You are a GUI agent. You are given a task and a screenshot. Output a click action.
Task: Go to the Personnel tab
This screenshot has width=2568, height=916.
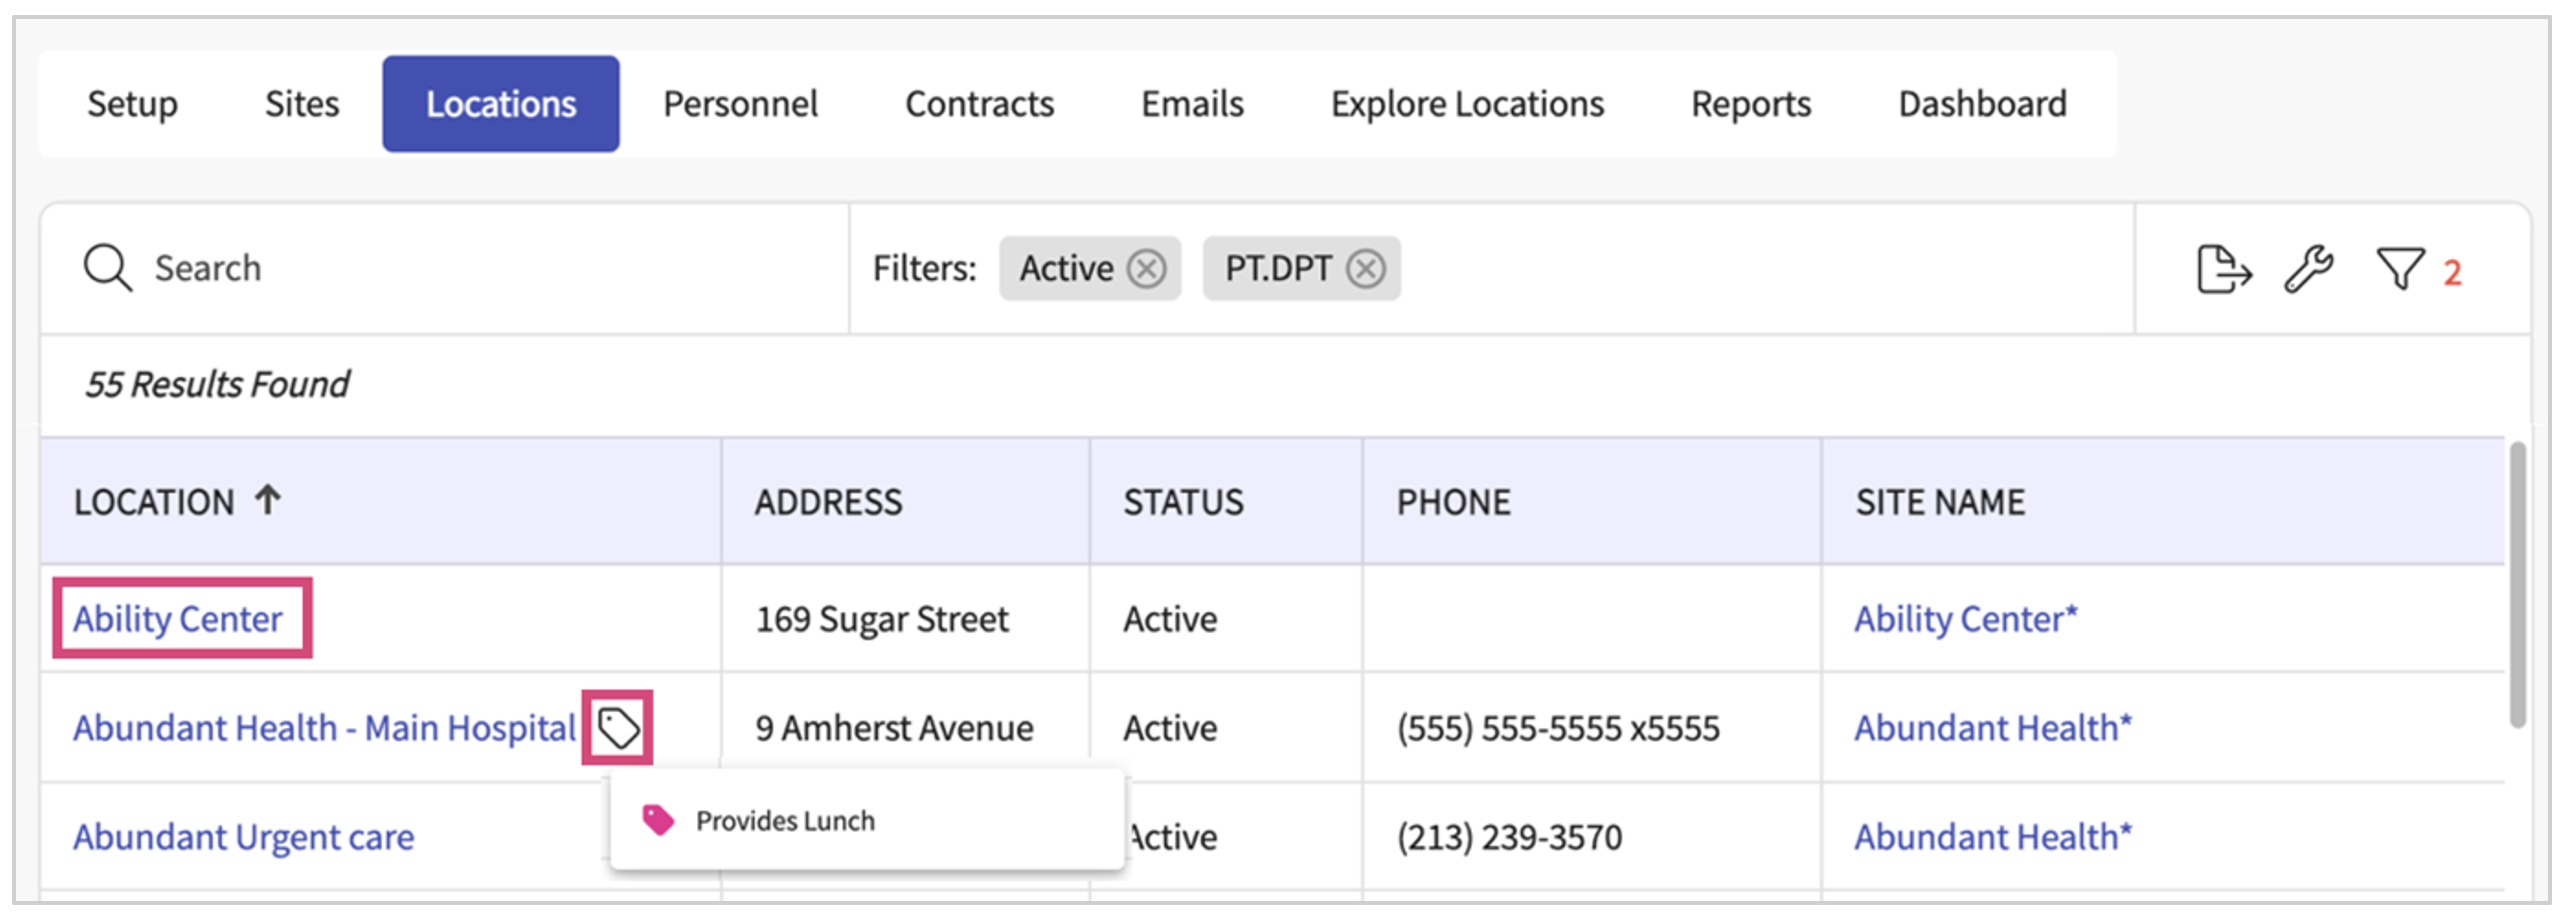[x=740, y=104]
